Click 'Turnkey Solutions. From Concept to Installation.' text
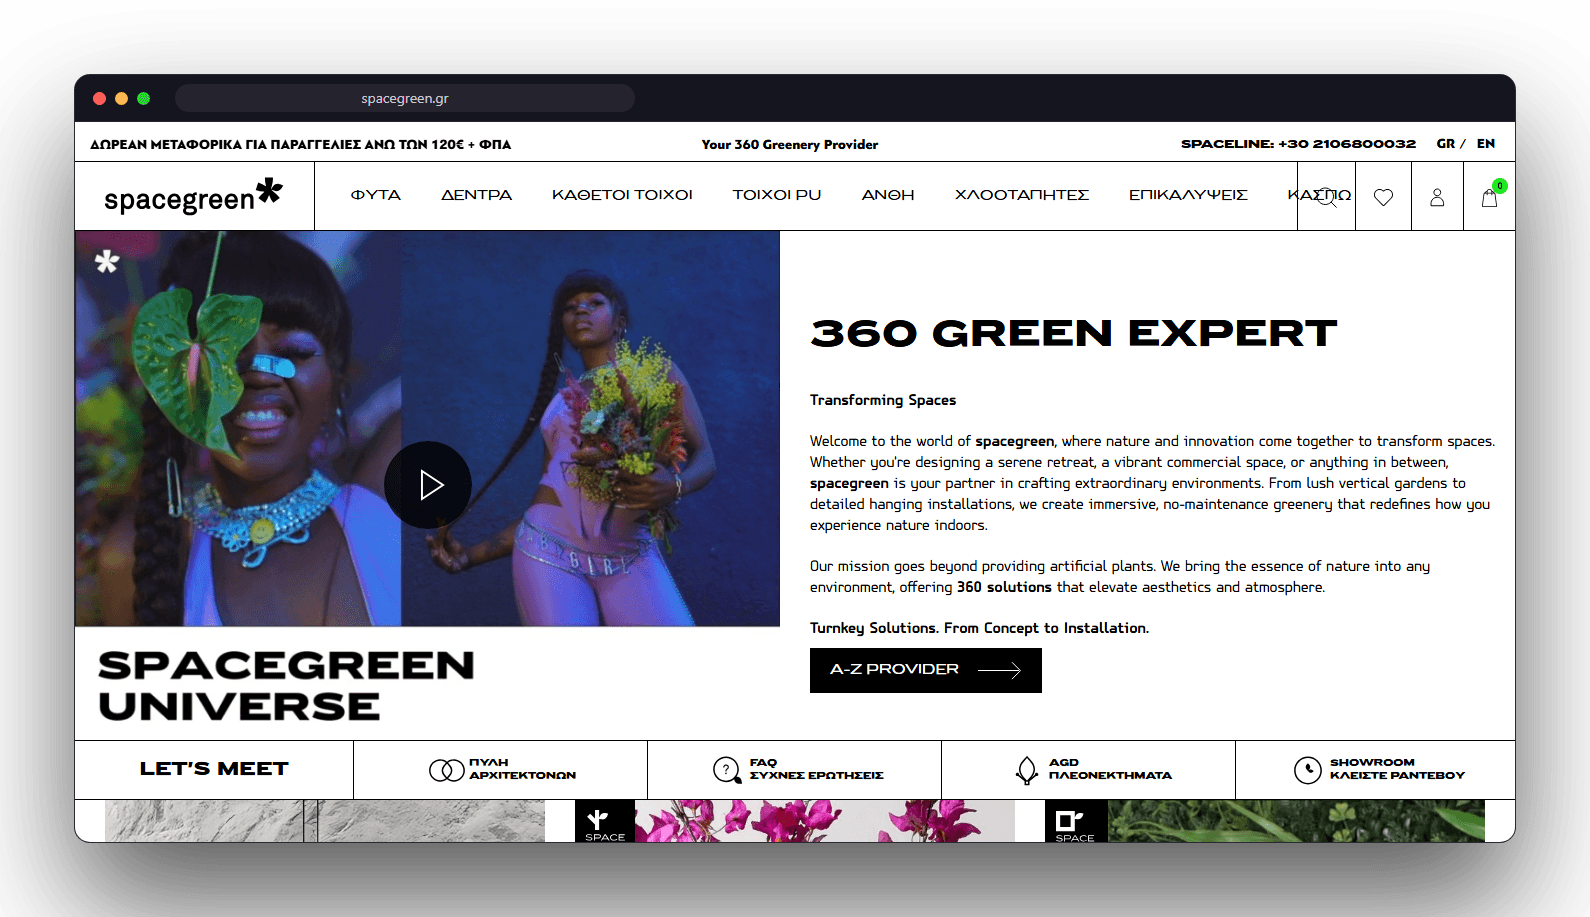This screenshot has height=917, width=1590. 979,628
